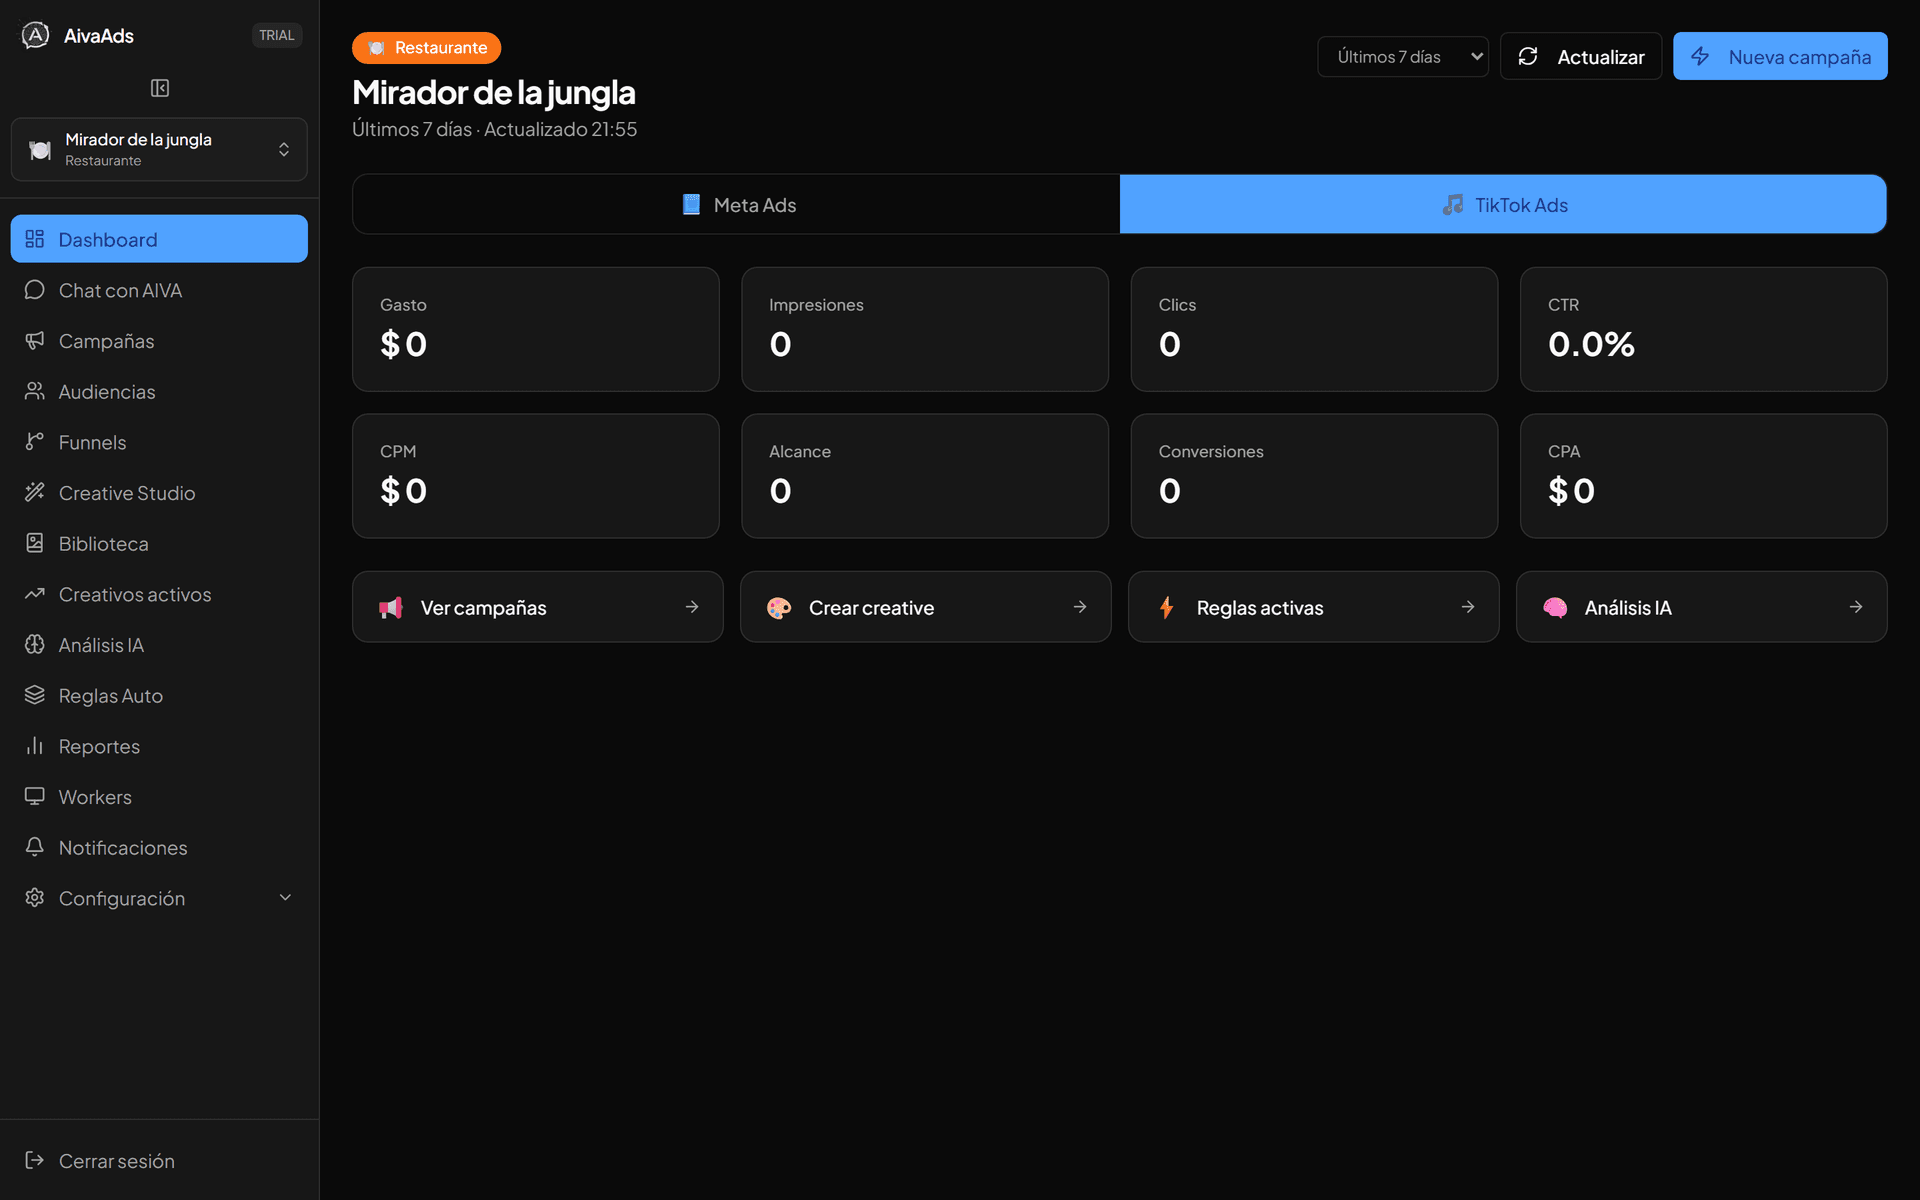Image resolution: width=1920 pixels, height=1200 pixels.
Task: Click the Mirador de la jungla page heading
Action: (x=494, y=92)
